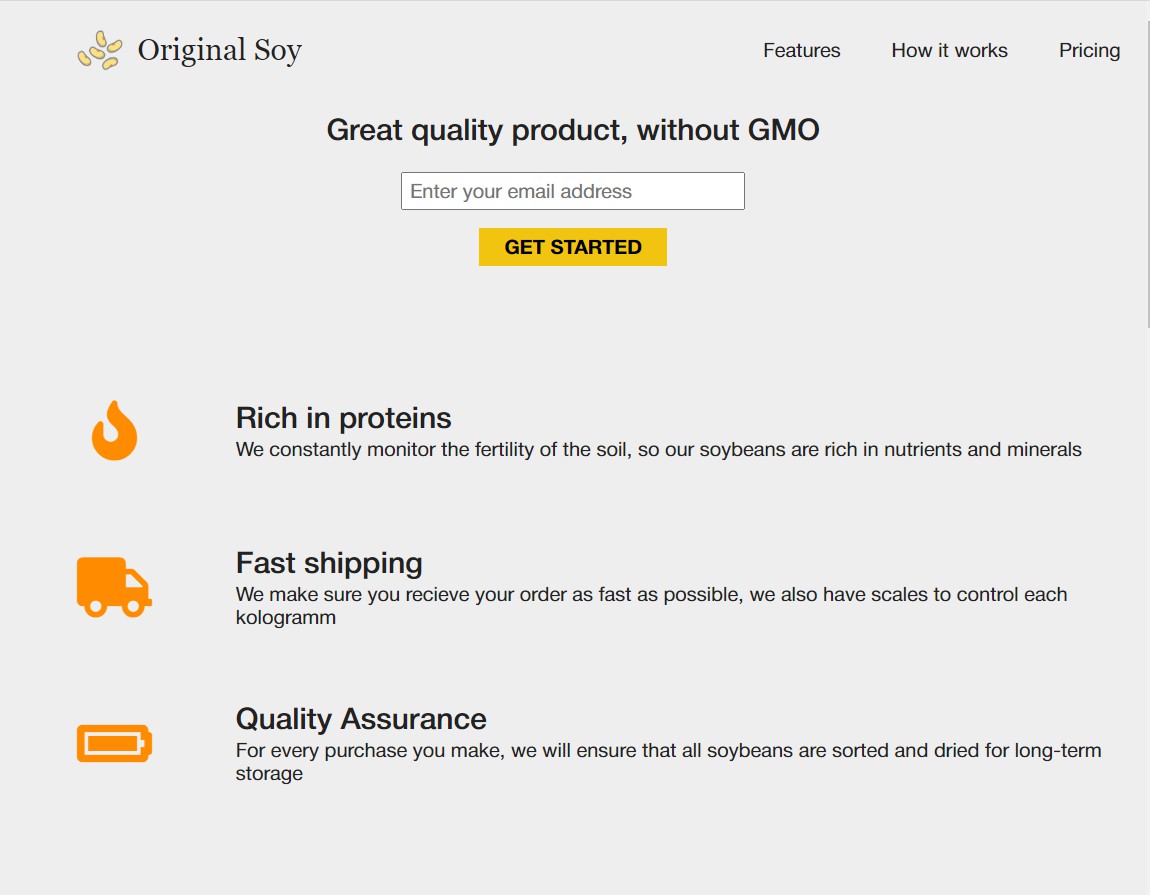Focus the email address input field

572,191
